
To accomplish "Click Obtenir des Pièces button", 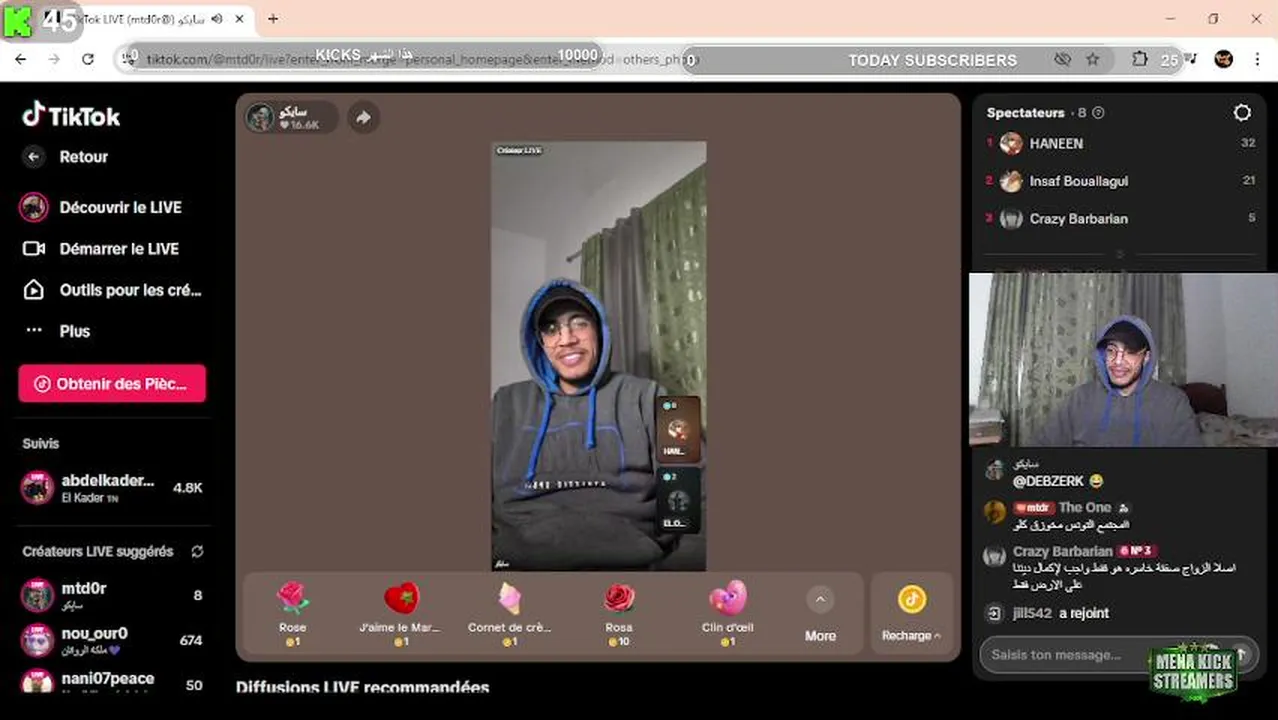I will (112, 384).
